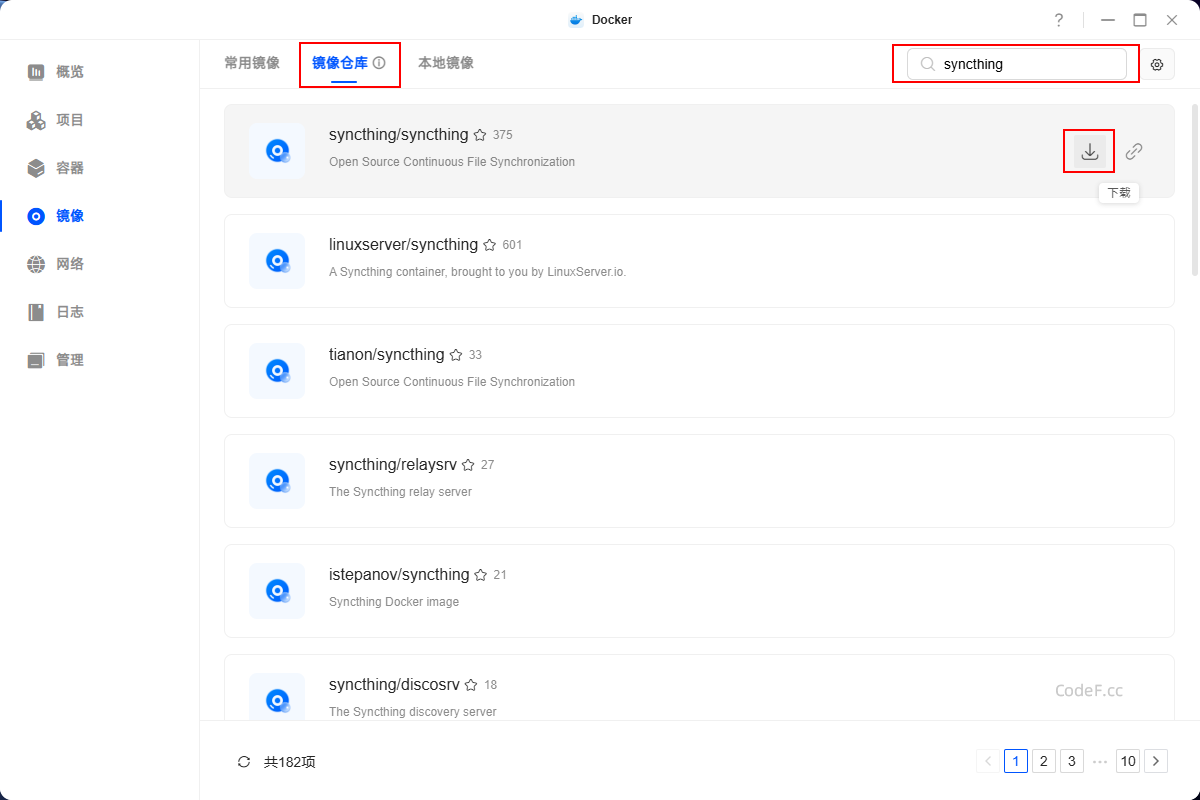Go to page 3

point(1072,761)
